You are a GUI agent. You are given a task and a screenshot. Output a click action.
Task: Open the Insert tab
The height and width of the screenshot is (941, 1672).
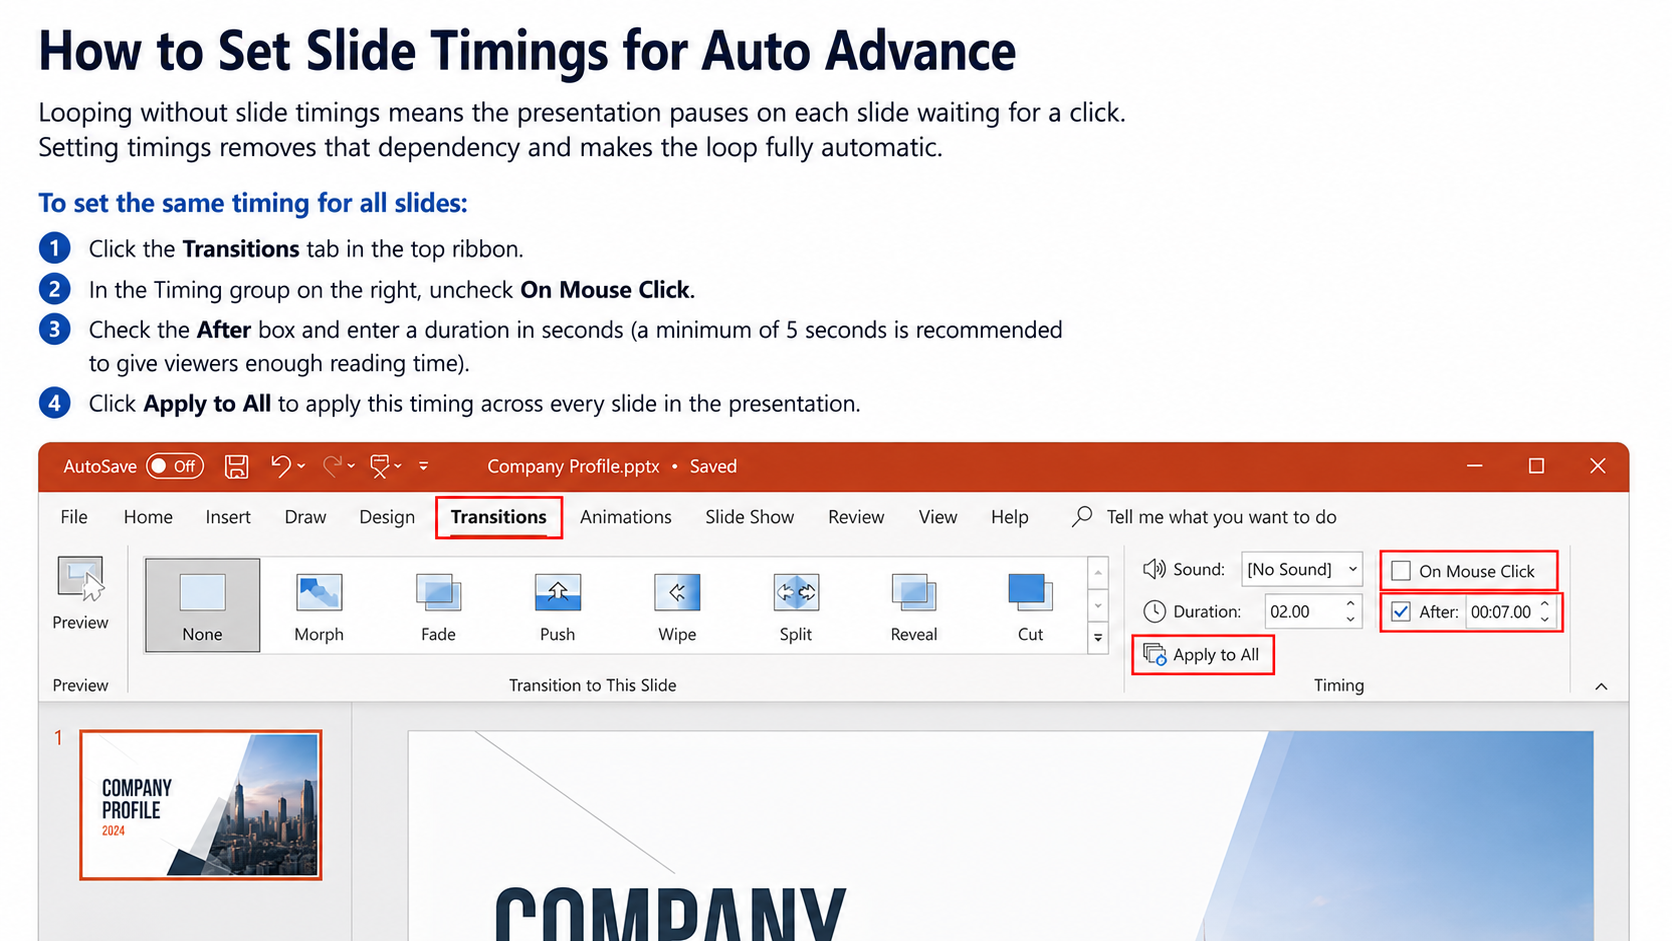point(228,517)
